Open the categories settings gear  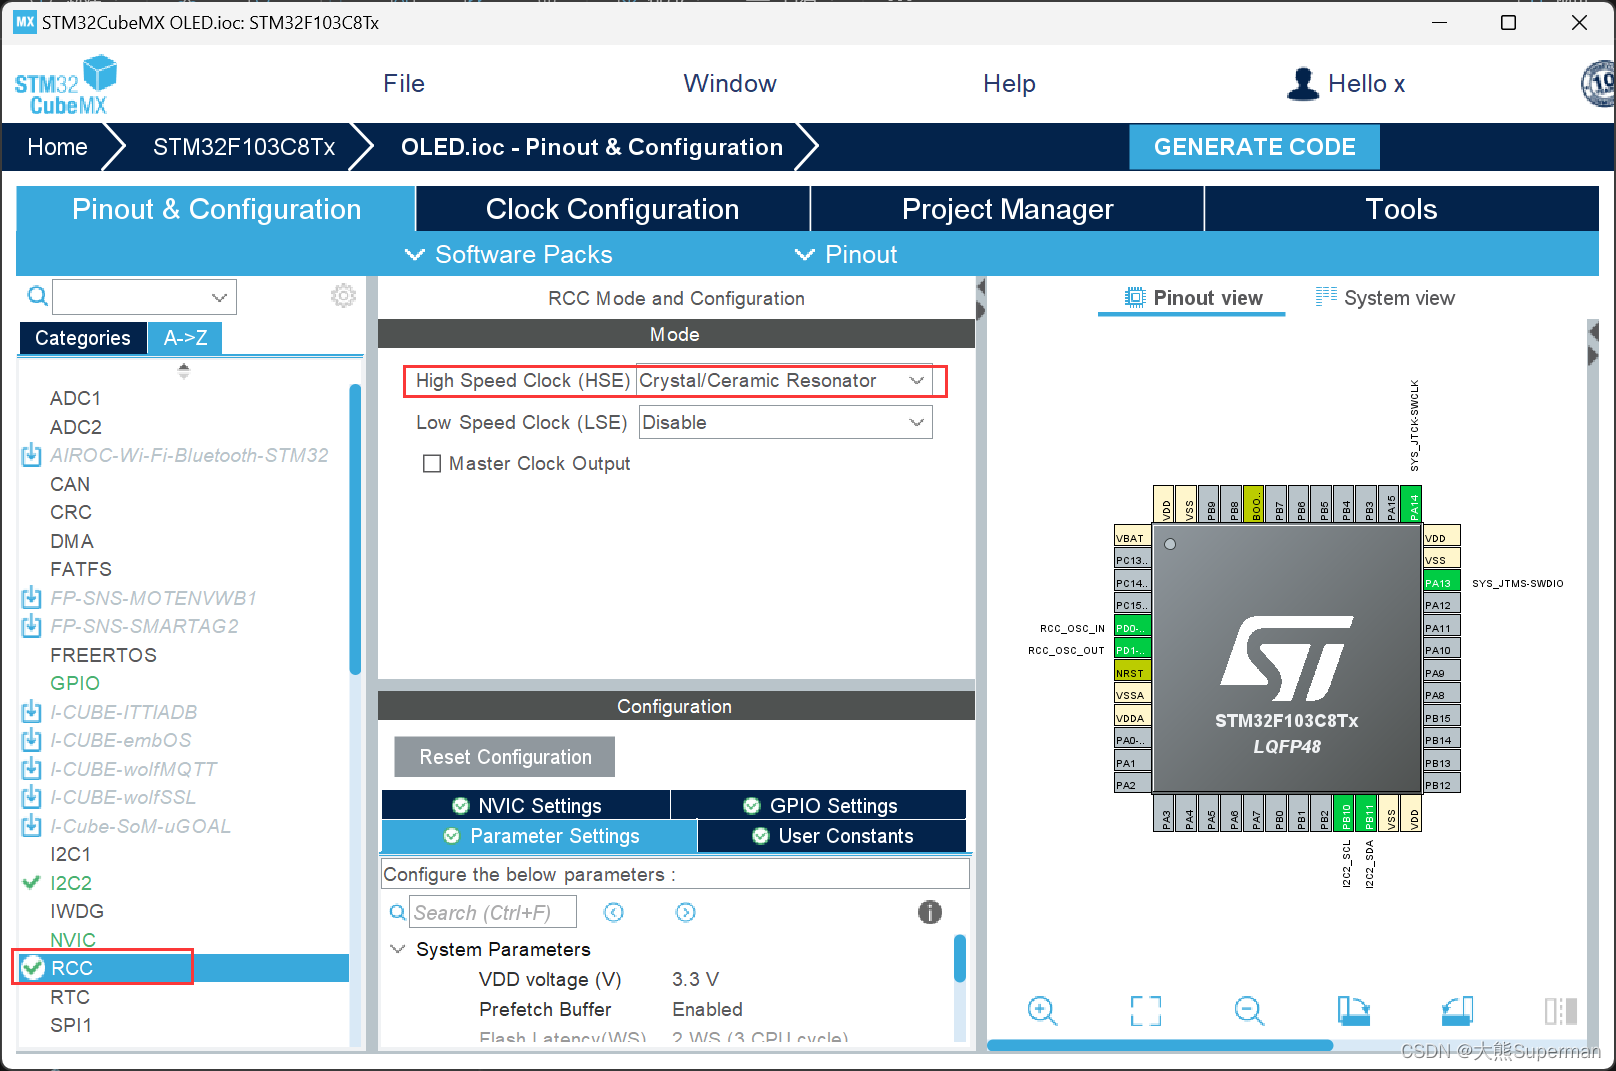343,296
